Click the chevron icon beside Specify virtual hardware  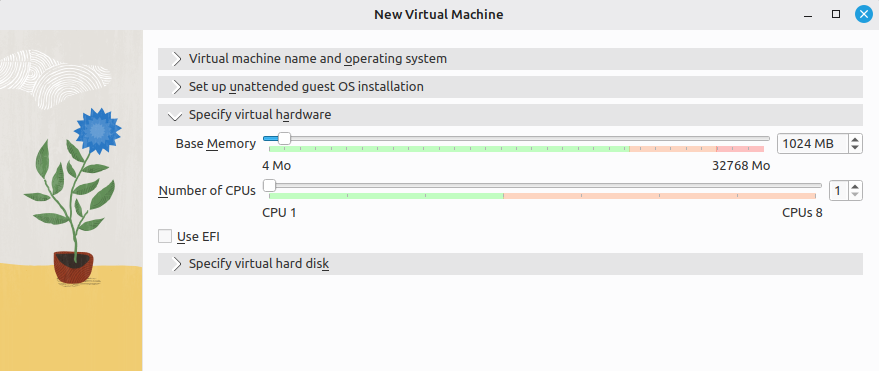pos(175,116)
